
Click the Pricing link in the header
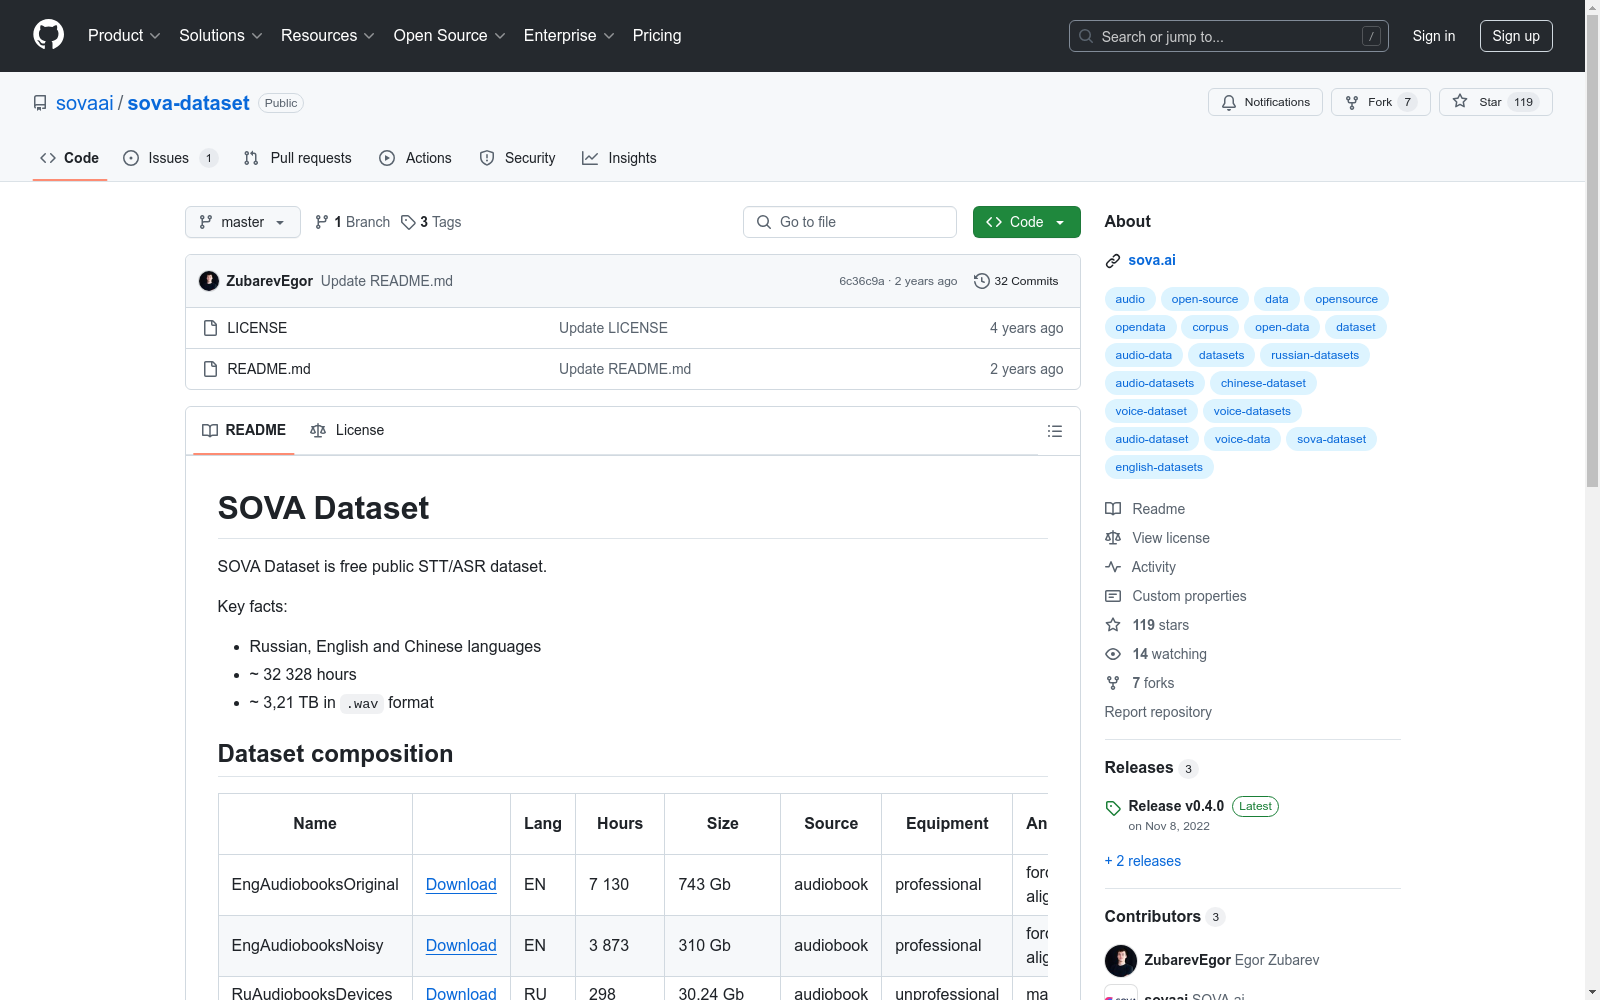657,35
